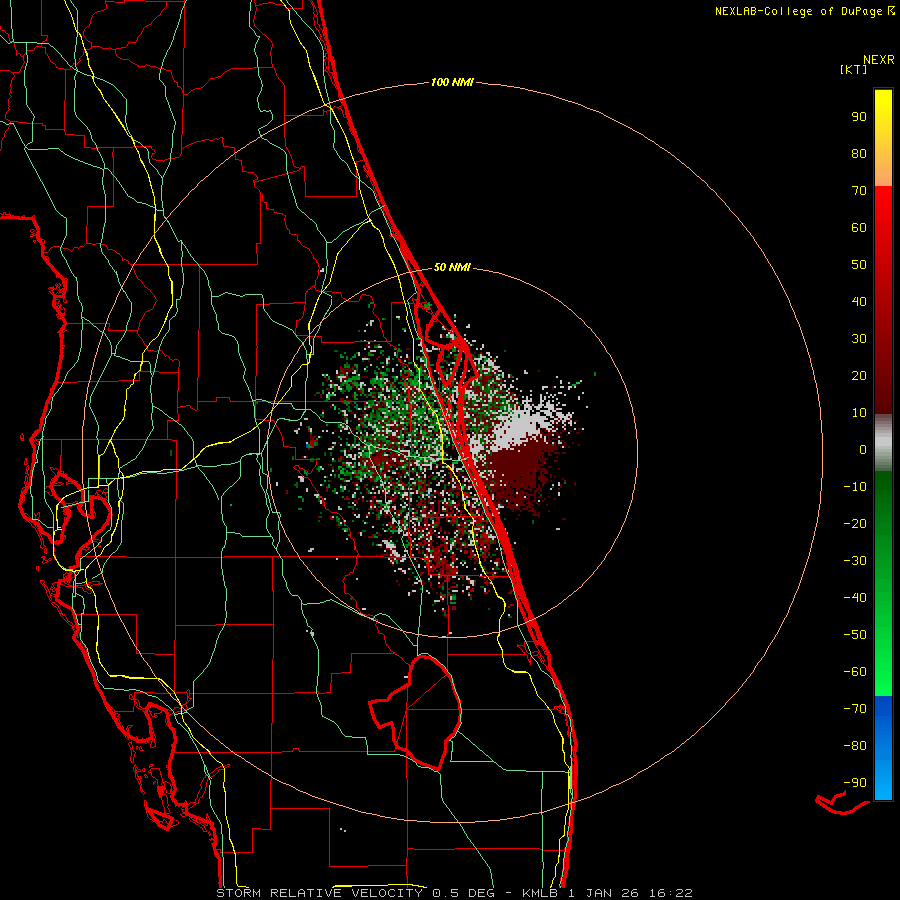Screen dimensions: 900x900
Task: Click the NEXR label above the color scale
Action: point(879,60)
